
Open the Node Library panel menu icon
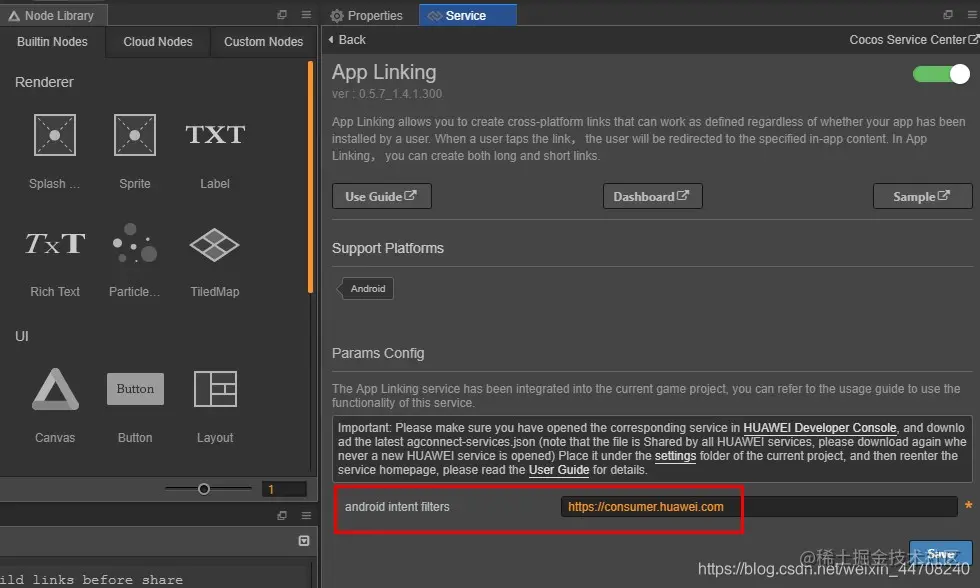pyautogui.click(x=306, y=14)
